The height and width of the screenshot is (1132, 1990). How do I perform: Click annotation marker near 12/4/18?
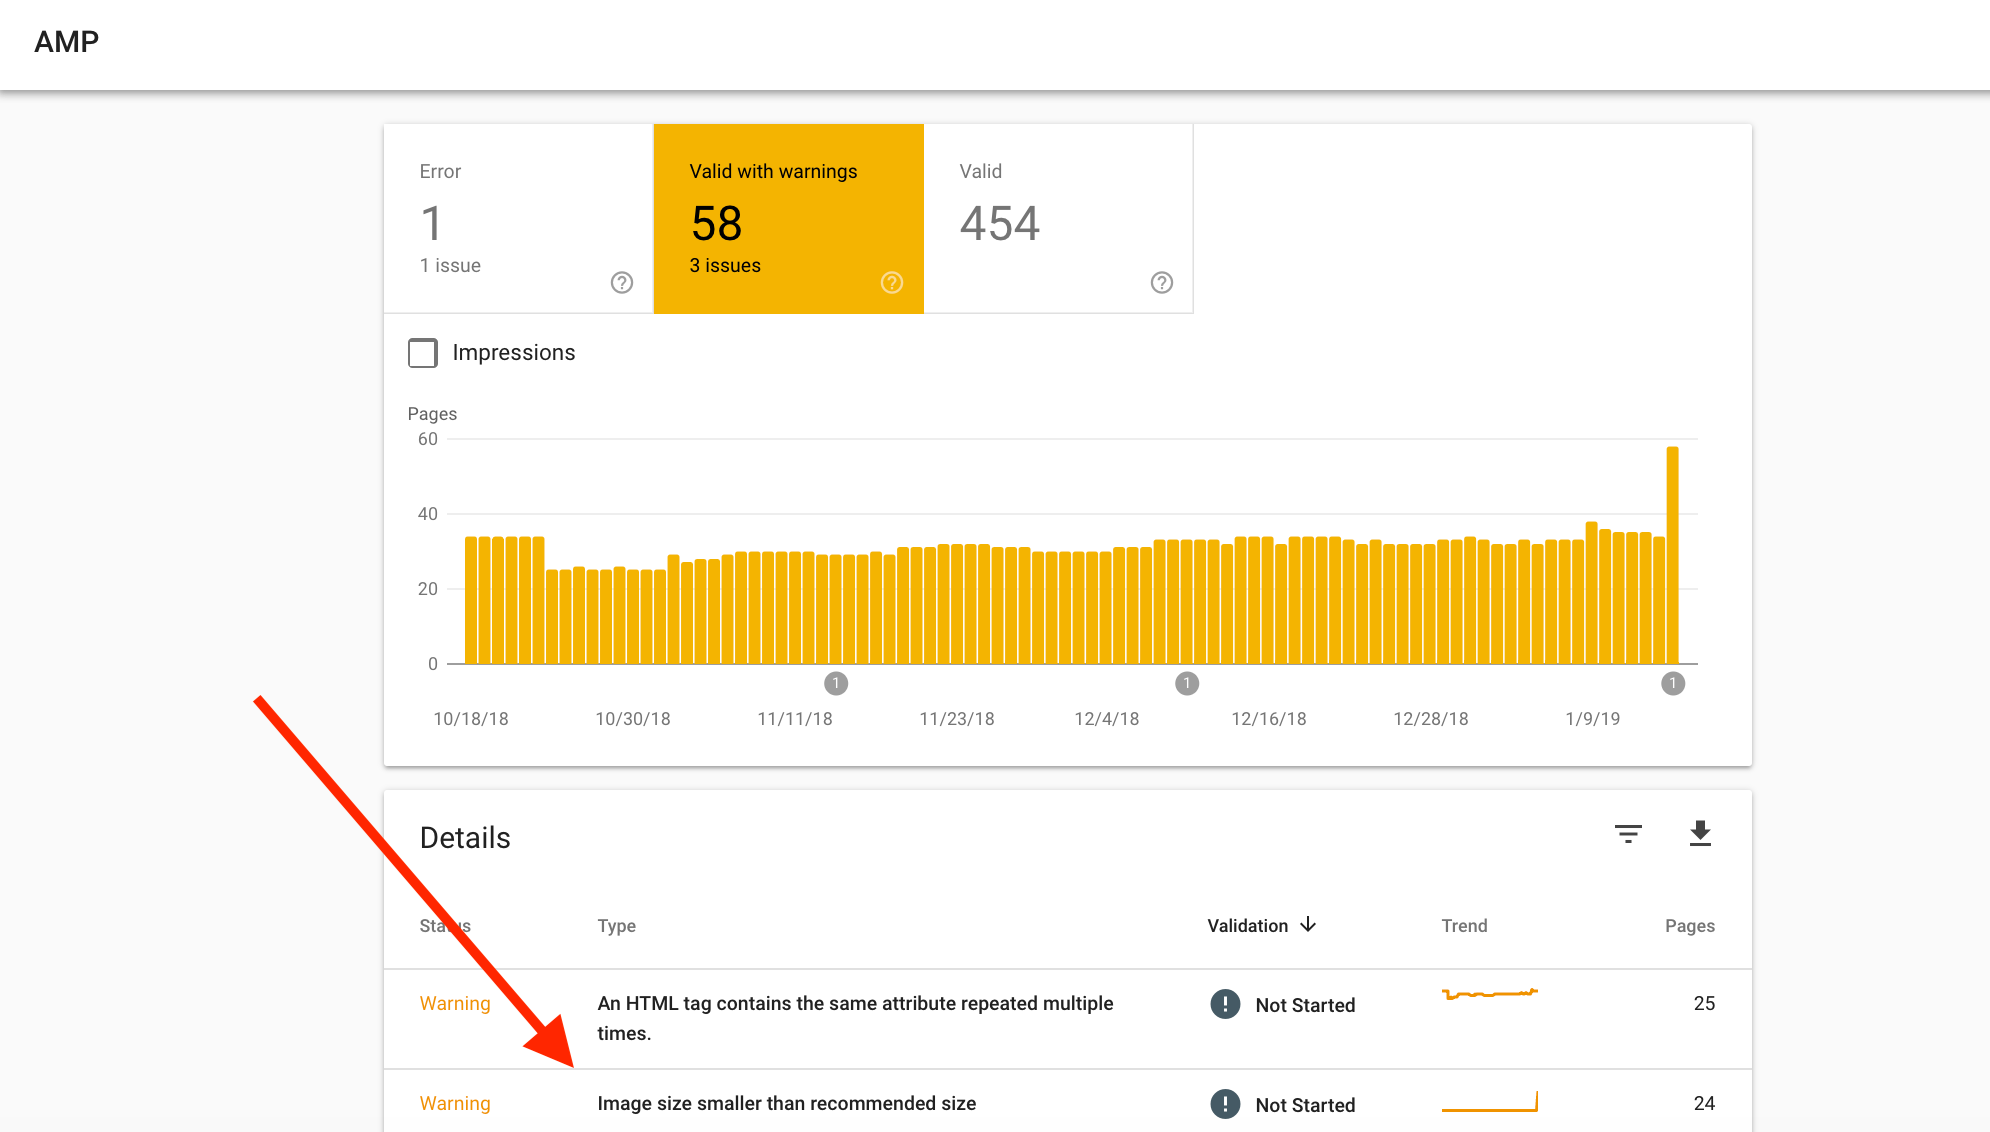tap(1187, 684)
